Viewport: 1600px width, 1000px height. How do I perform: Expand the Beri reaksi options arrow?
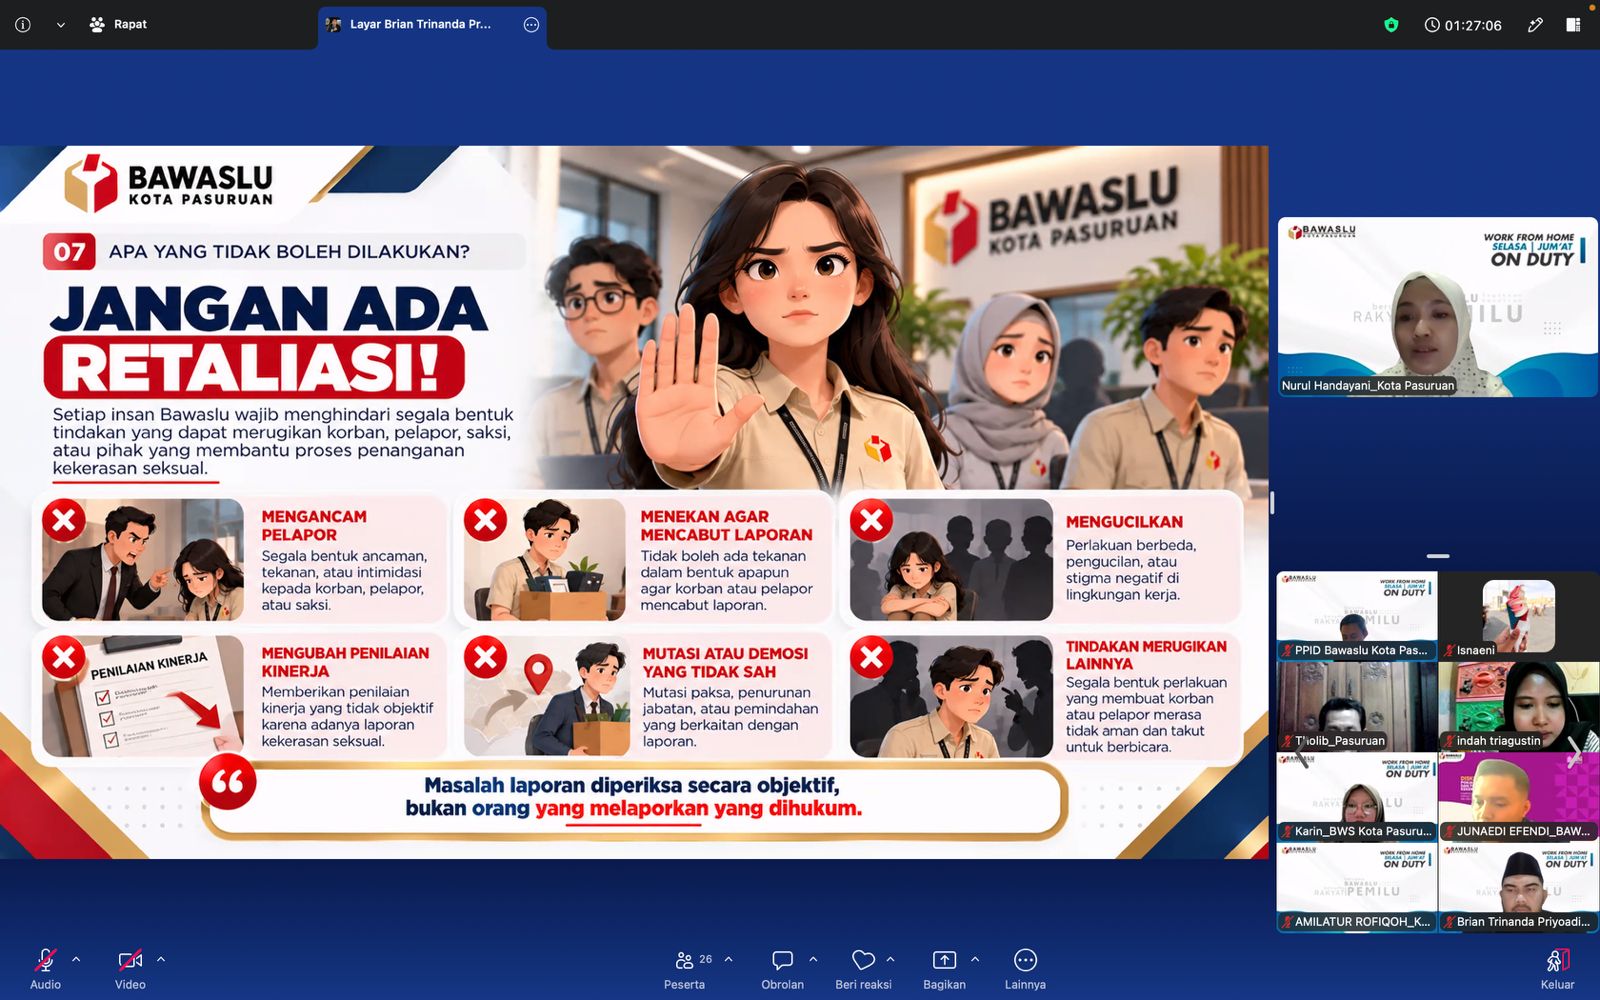pyautogui.click(x=890, y=959)
